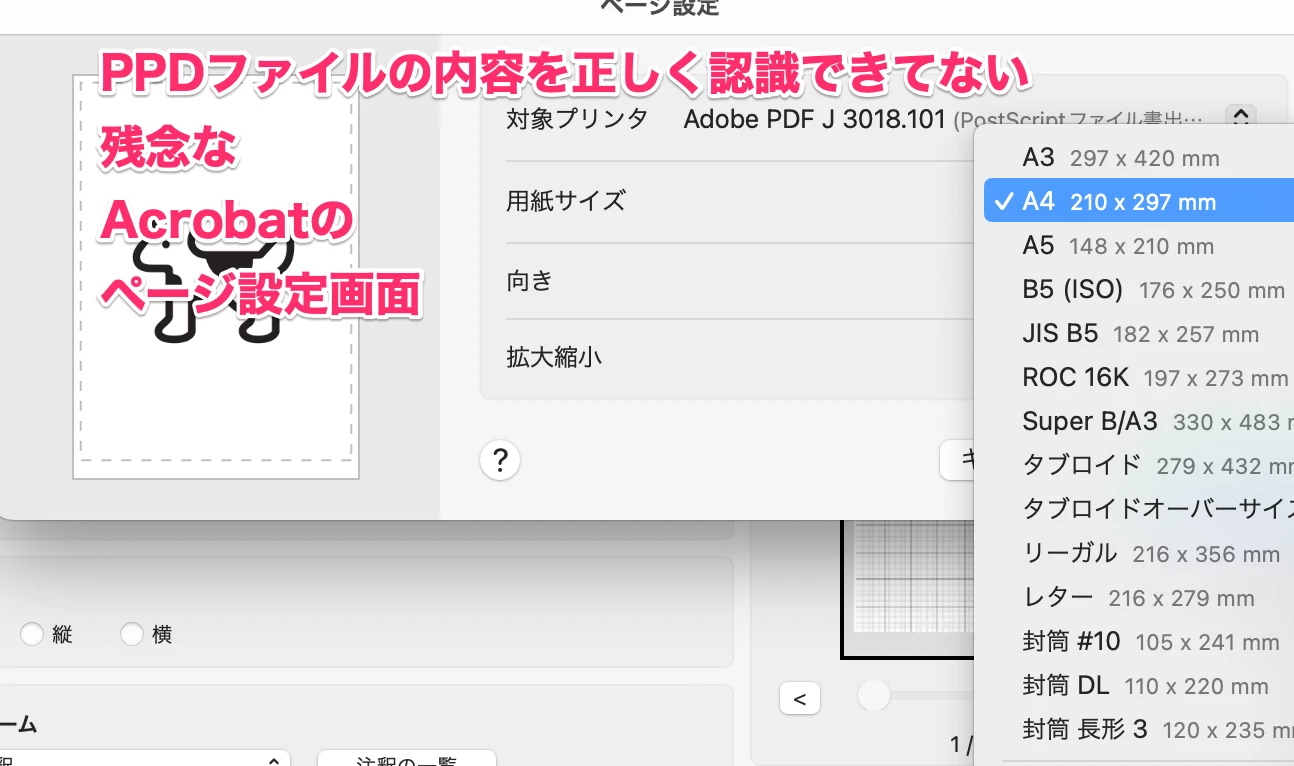Viewport: 1294px width, 766px height.
Task: Click the Adobe PDF J 3018.101 printer name
Action: click(814, 120)
